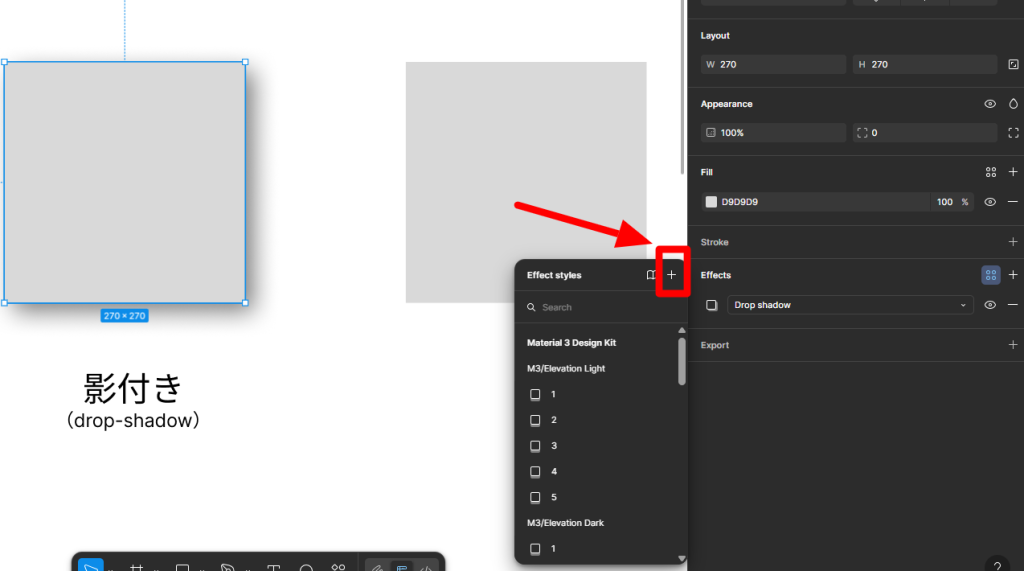
Task: Click the (drop-shadow) caption text
Action: point(133,420)
